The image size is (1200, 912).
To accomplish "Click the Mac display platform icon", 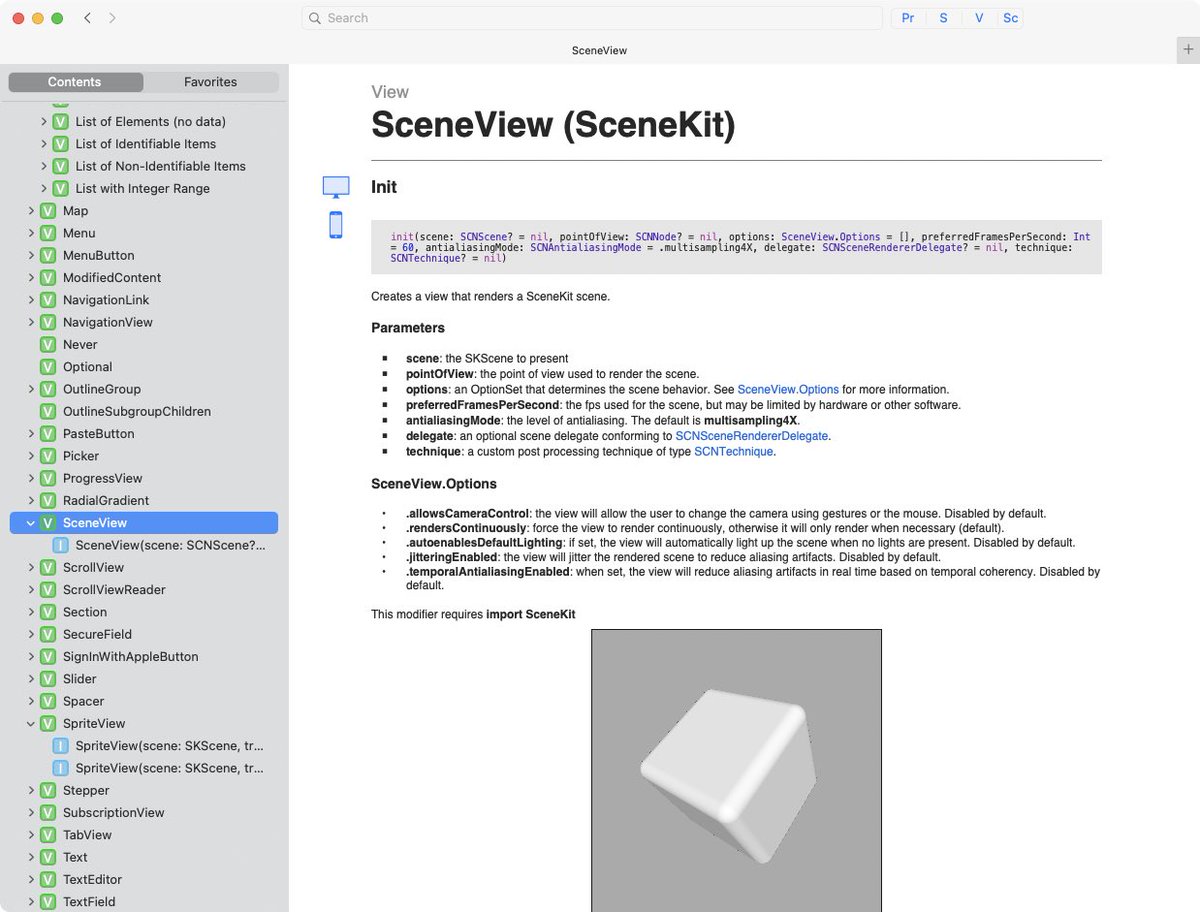I will pyautogui.click(x=336, y=186).
